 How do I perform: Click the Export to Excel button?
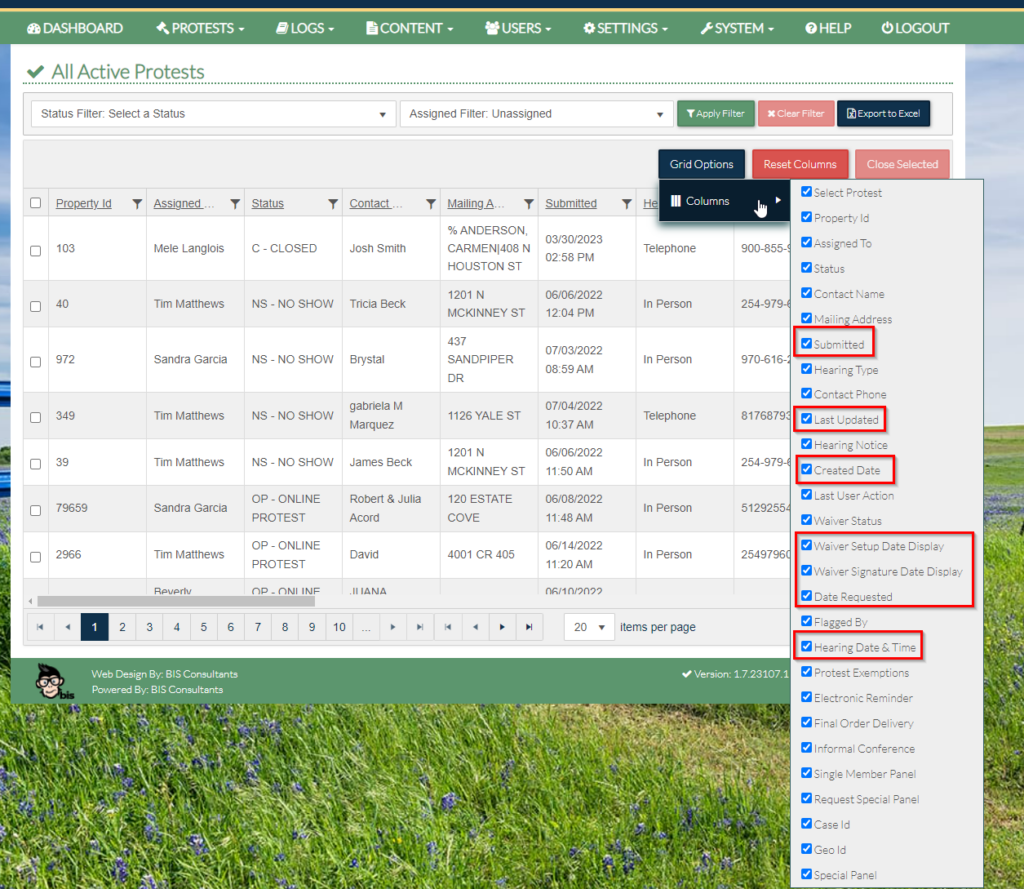coord(883,114)
